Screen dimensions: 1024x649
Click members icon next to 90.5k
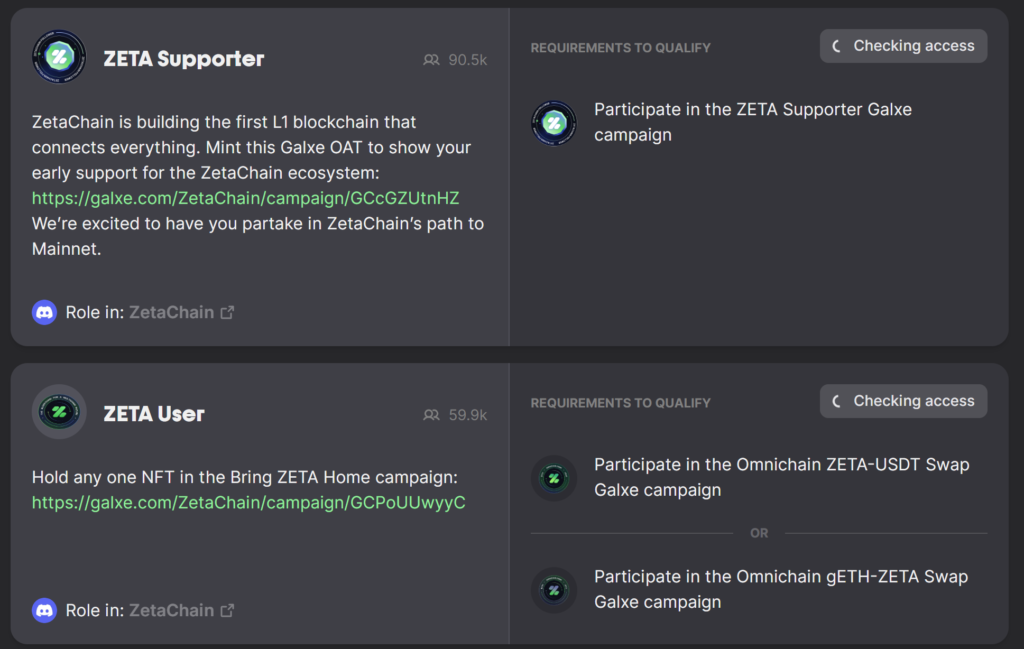[431, 60]
